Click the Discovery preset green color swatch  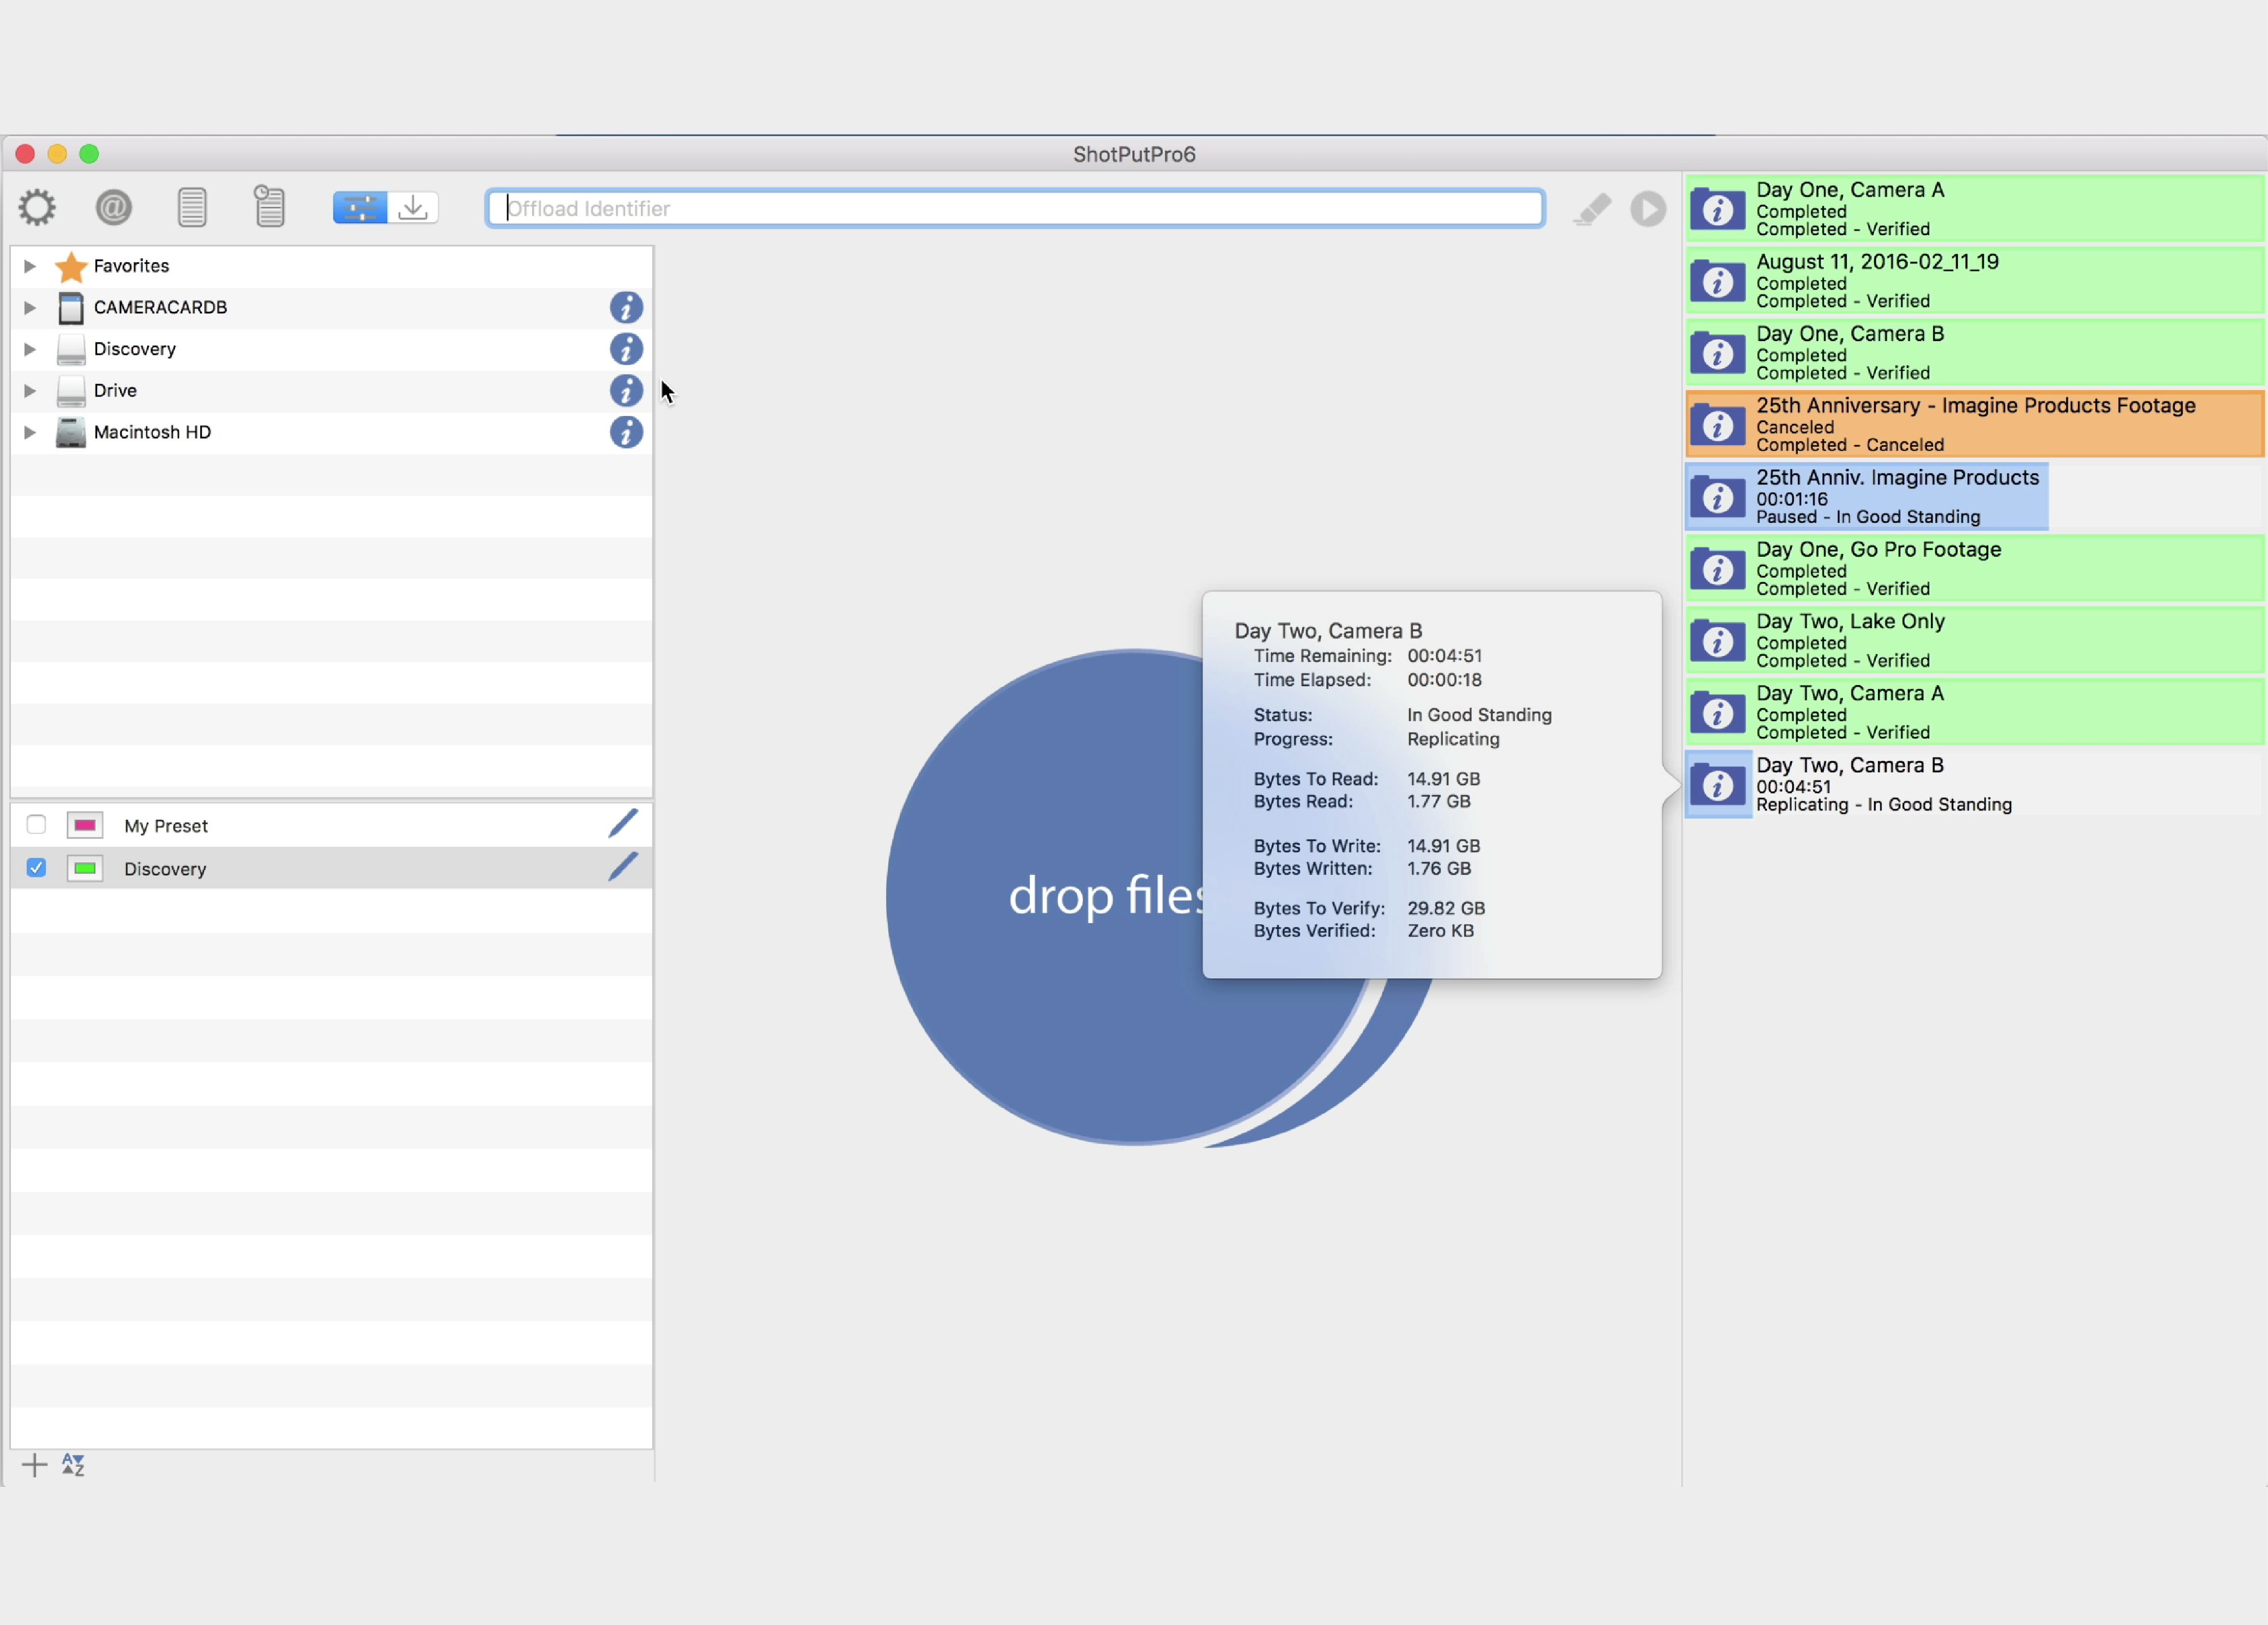tap(85, 868)
